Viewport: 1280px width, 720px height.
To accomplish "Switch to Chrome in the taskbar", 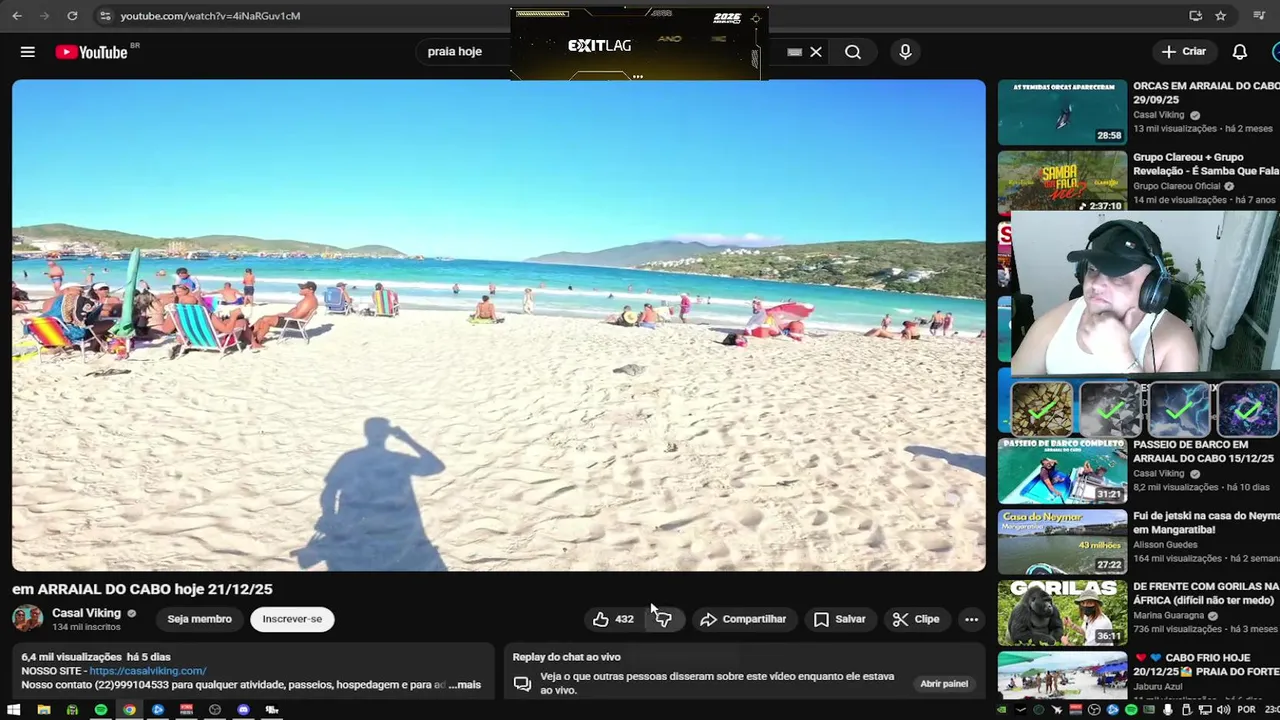I will [129, 710].
